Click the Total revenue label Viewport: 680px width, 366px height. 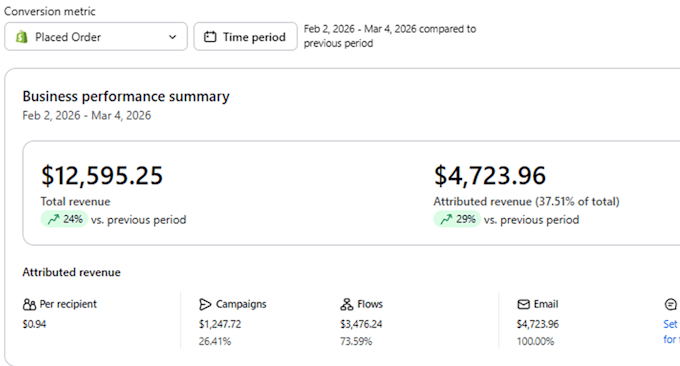pos(75,202)
